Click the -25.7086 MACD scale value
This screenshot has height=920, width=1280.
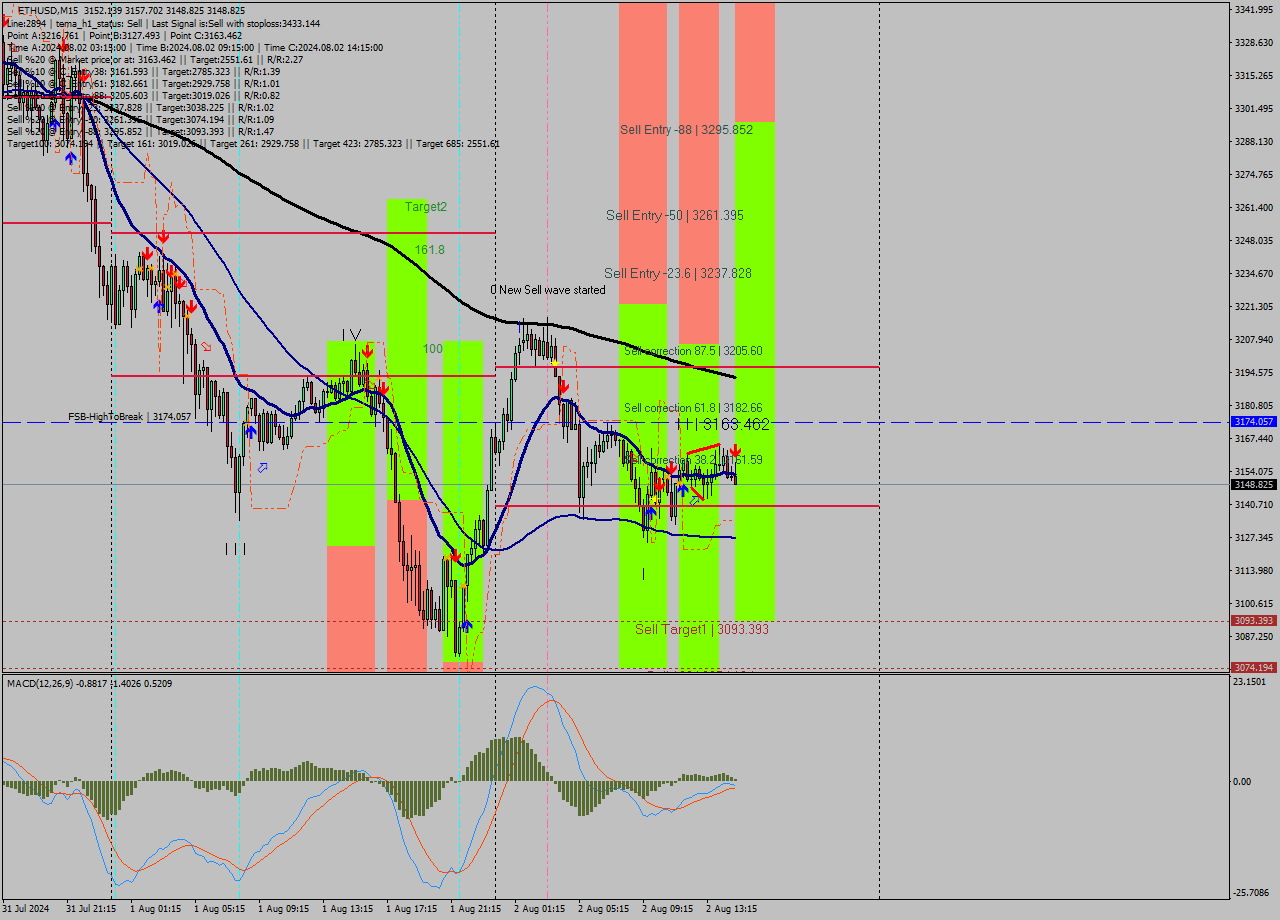pos(1253,892)
